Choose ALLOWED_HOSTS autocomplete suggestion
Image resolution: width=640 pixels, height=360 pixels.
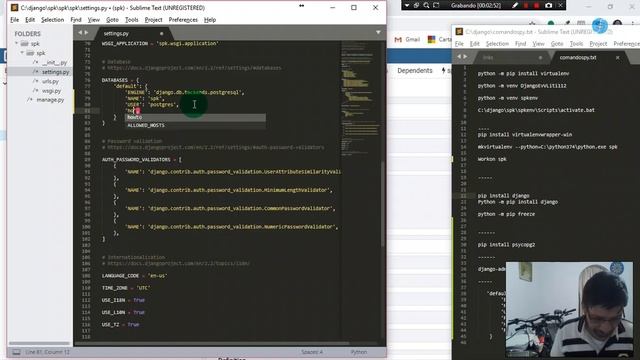point(195,125)
